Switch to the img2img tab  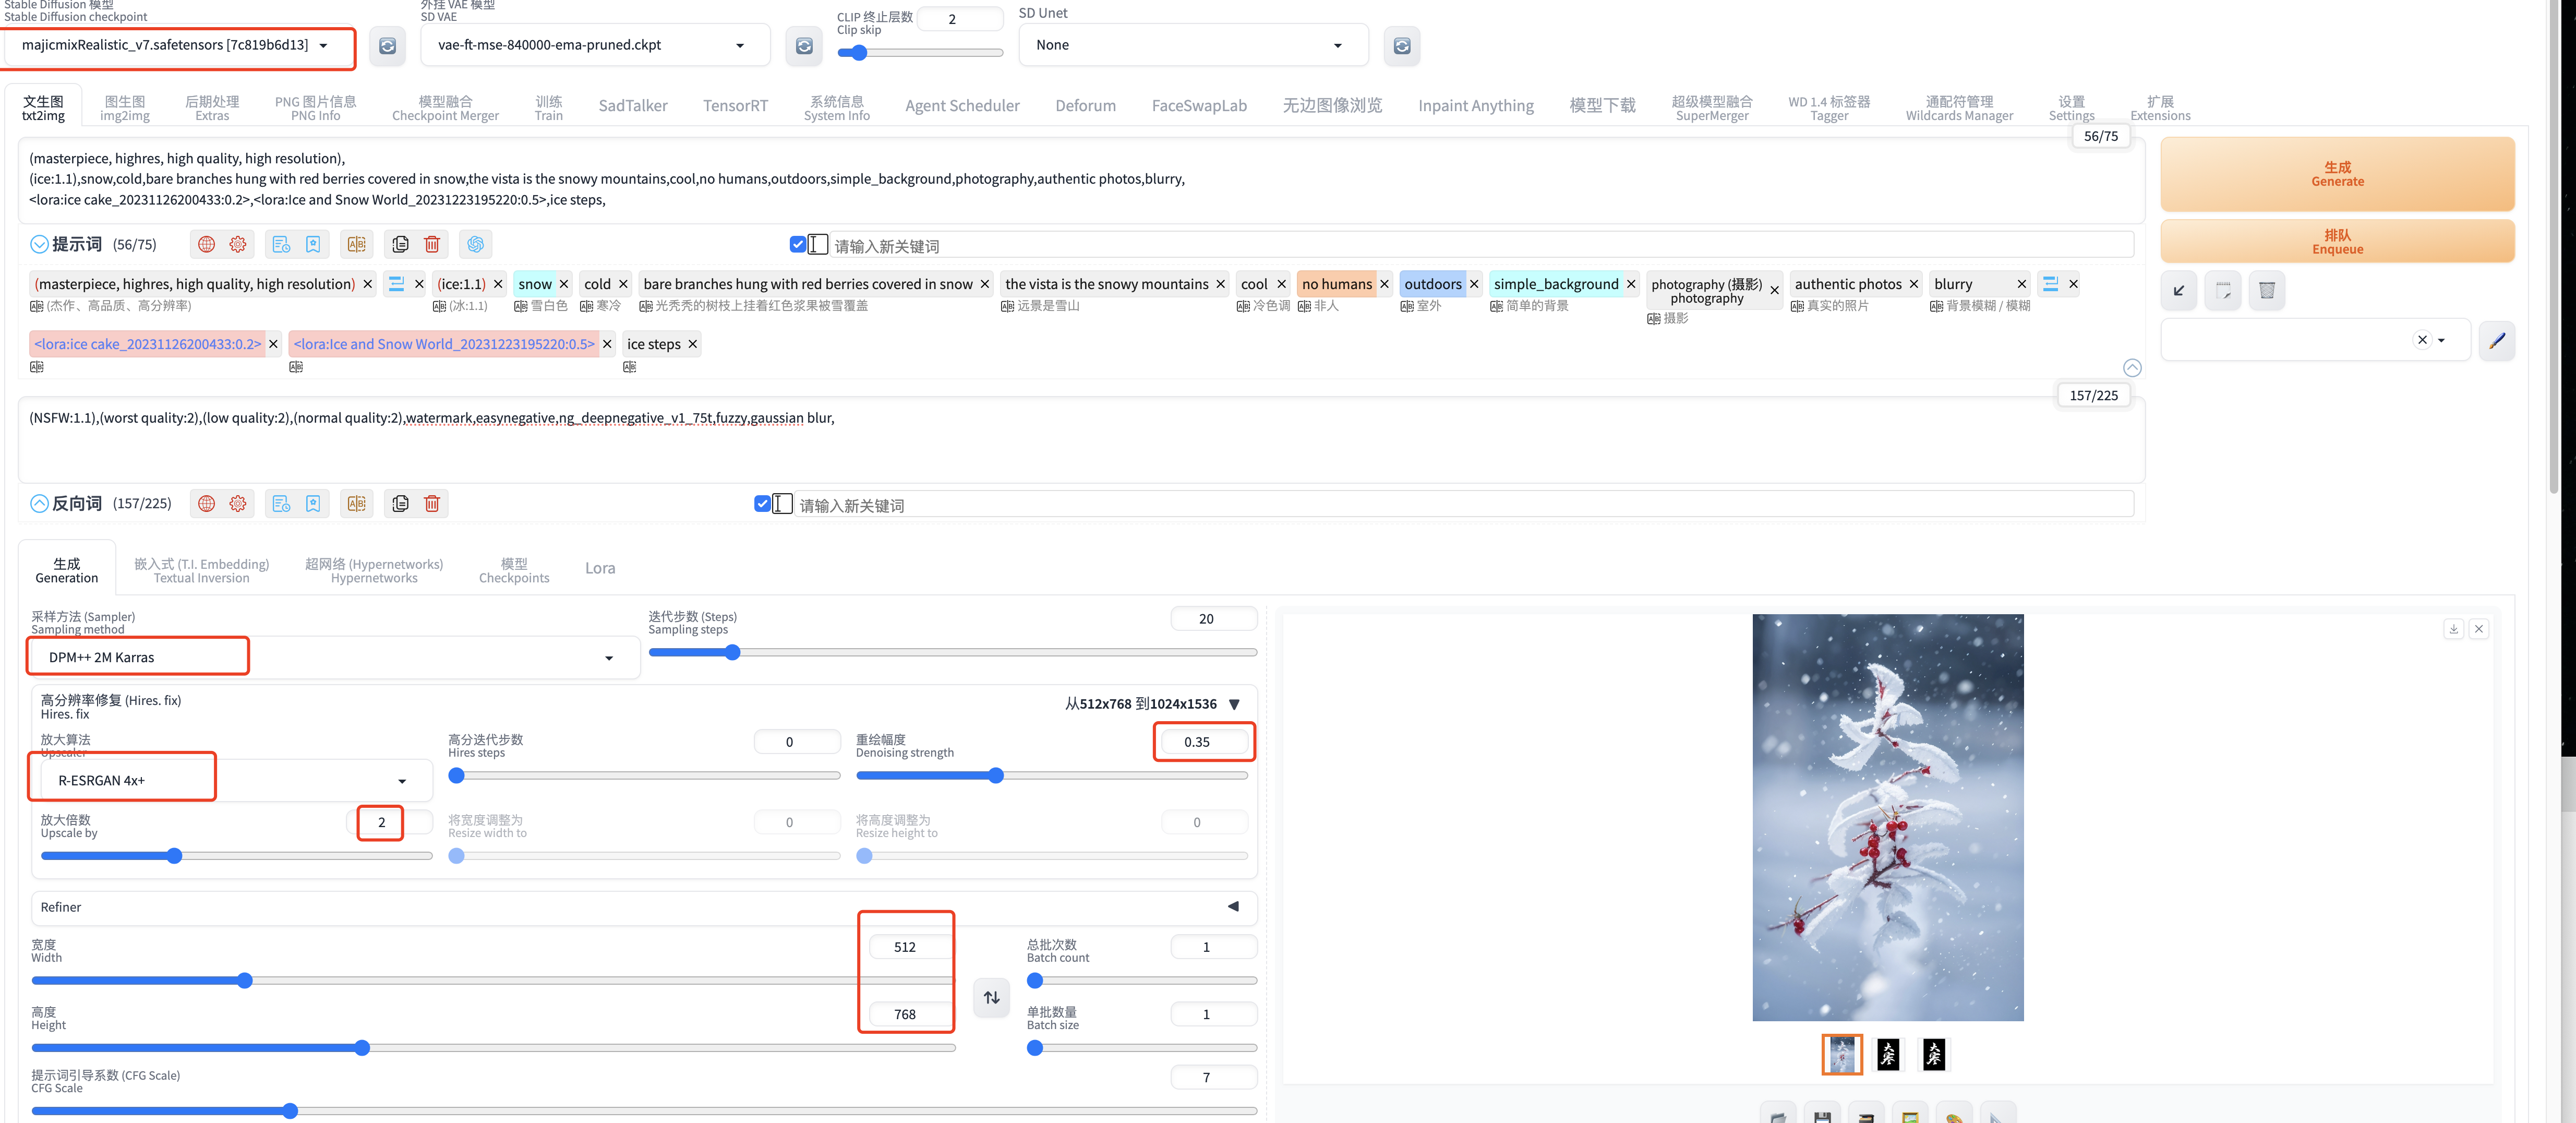tap(125, 108)
